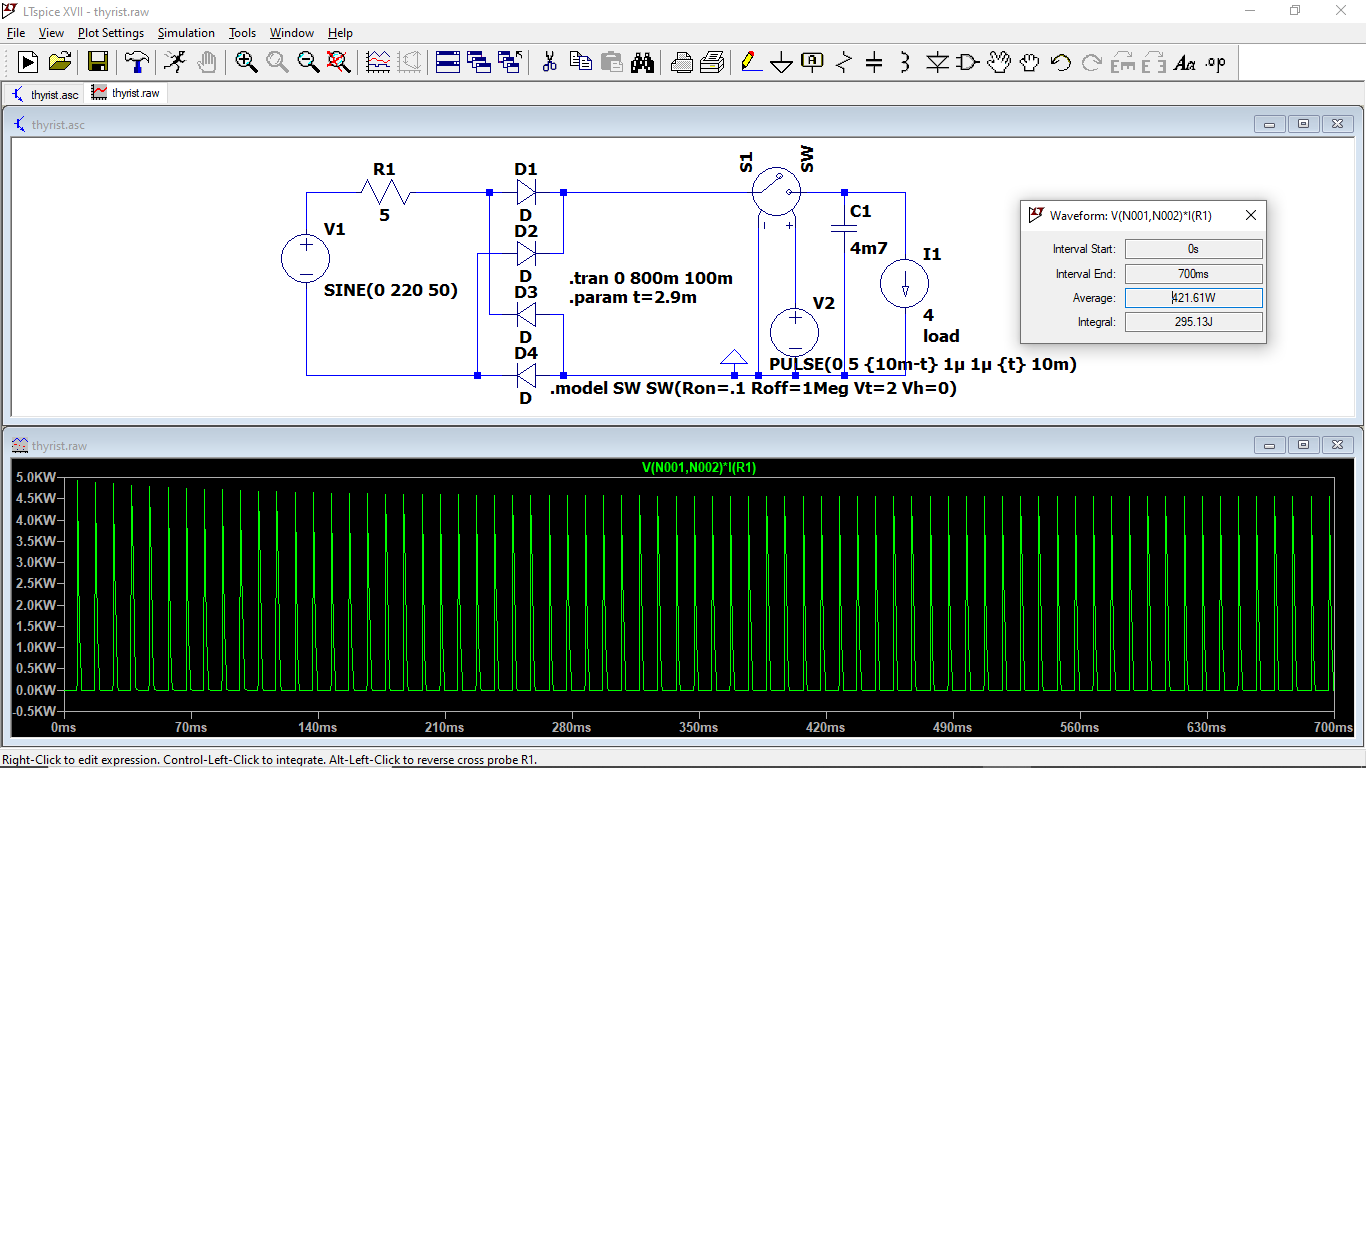Select the Ground symbol tool
1366x1255 pixels.
point(781,63)
